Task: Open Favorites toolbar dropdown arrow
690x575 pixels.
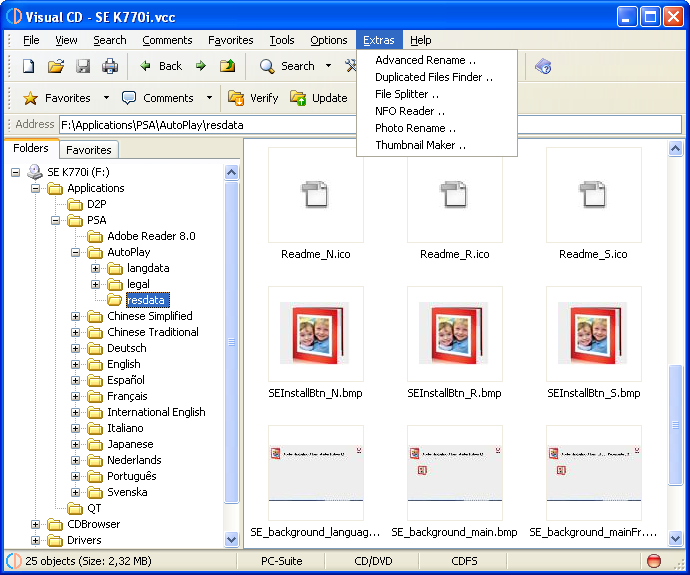Action: [x=106, y=98]
